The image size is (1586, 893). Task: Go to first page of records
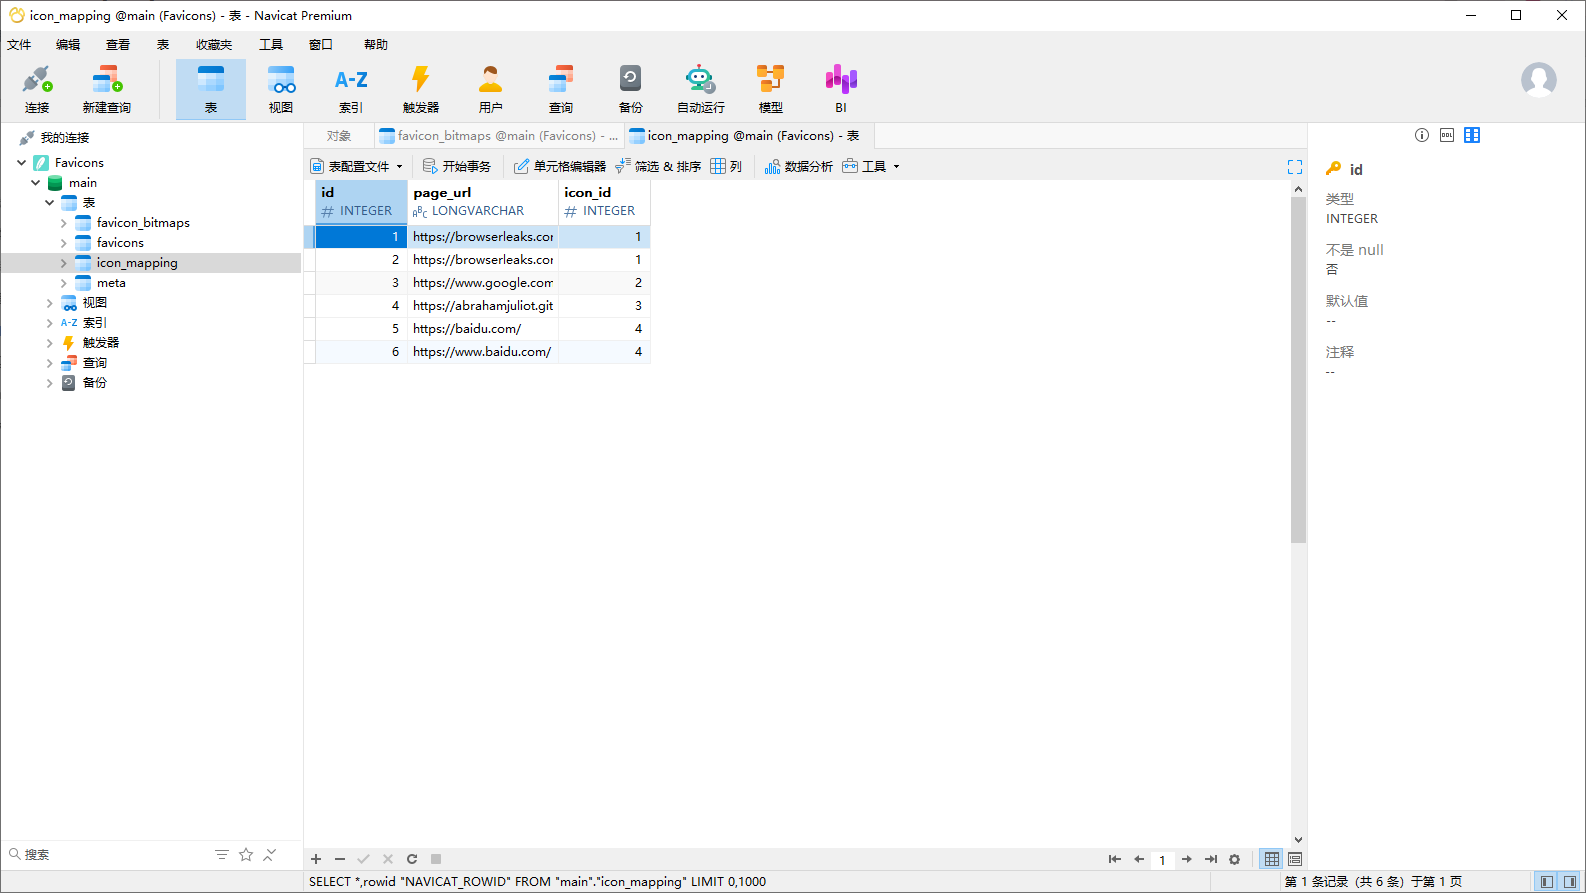point(1115,859)
